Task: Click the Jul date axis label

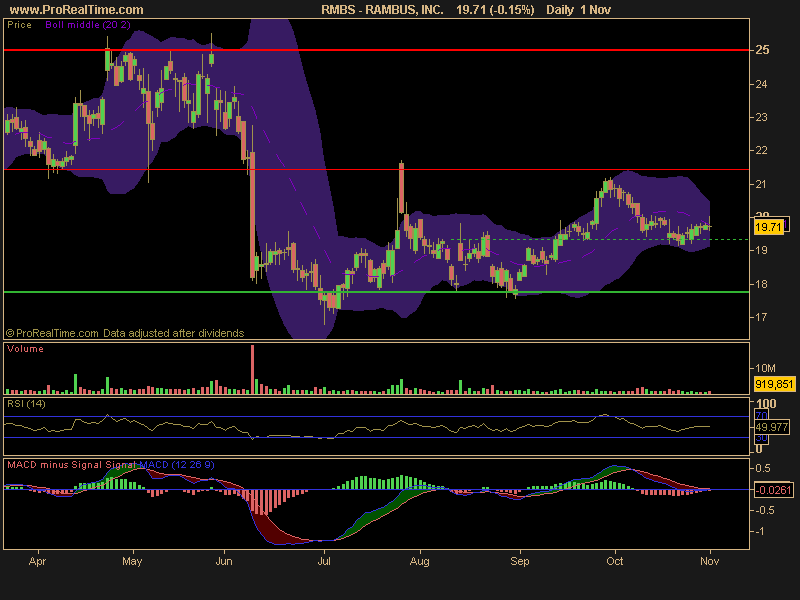Action: (324, 562)
